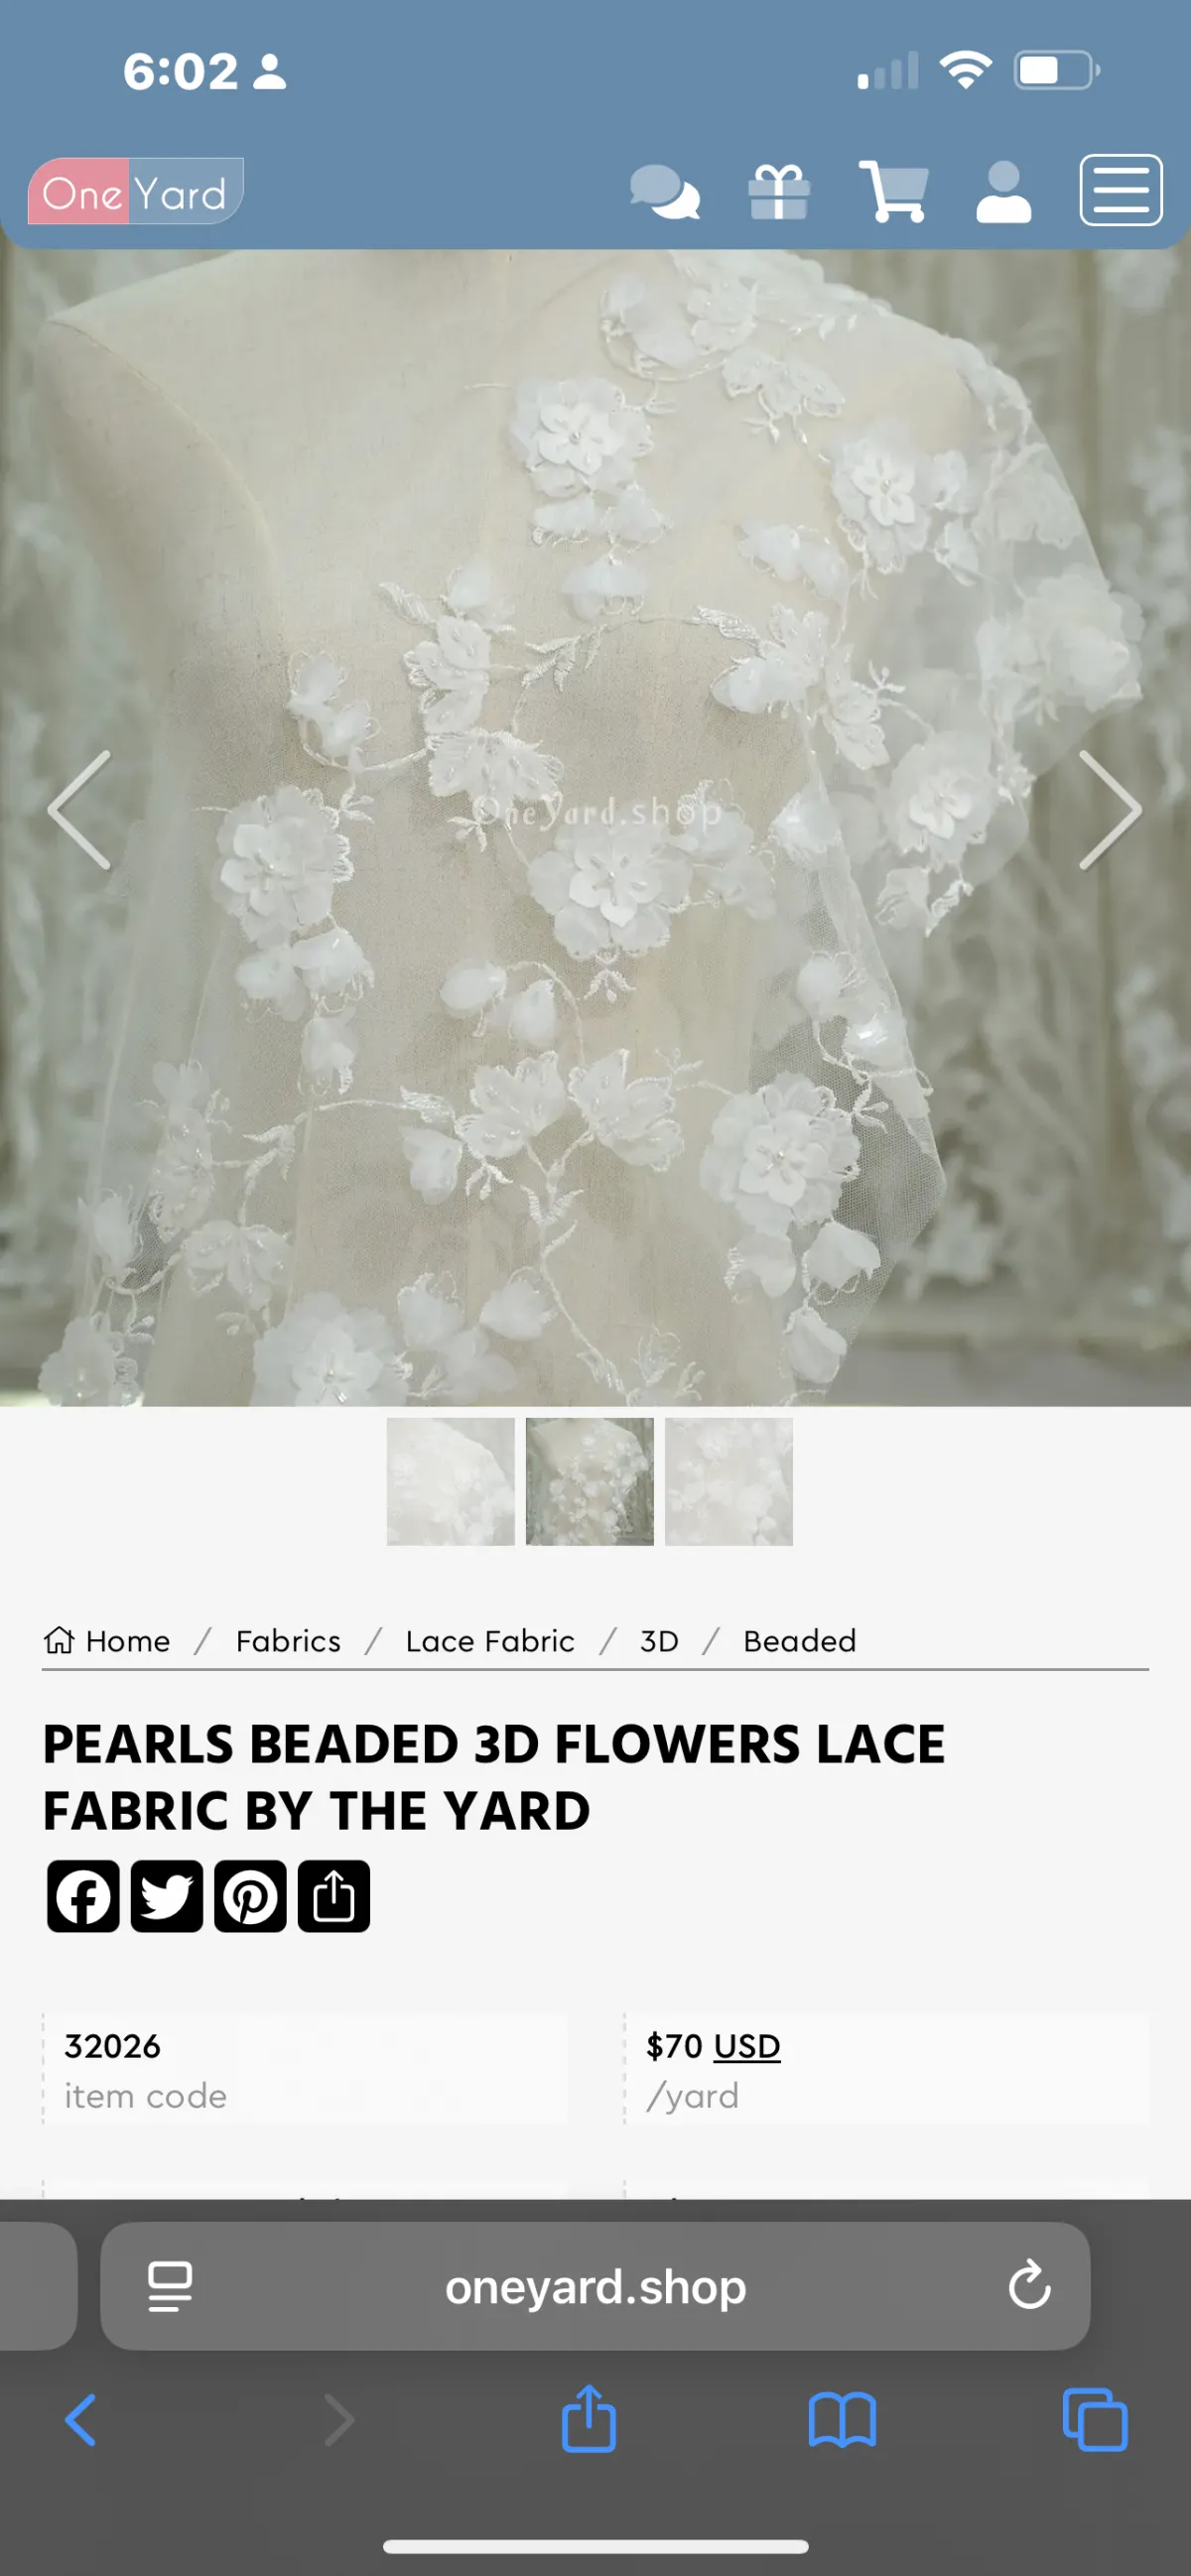Tap the product share icon

[334, 1896]
